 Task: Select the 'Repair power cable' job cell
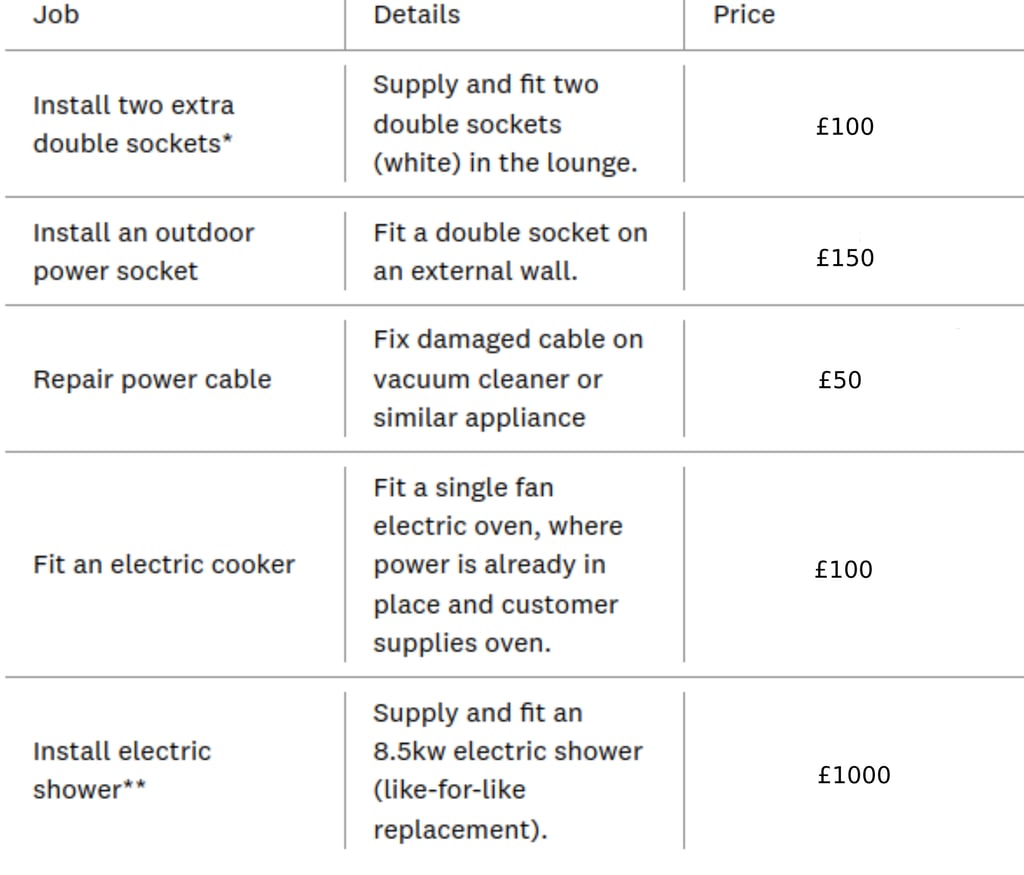[x=152, y=380]
